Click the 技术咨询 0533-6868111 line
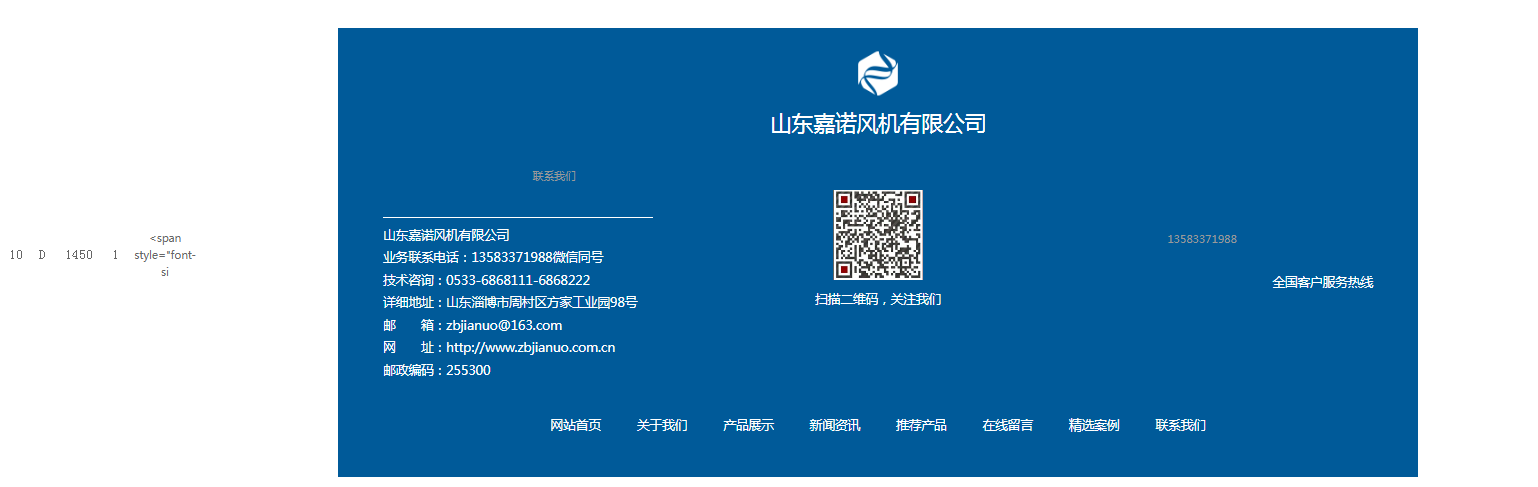 pos(486,280)
